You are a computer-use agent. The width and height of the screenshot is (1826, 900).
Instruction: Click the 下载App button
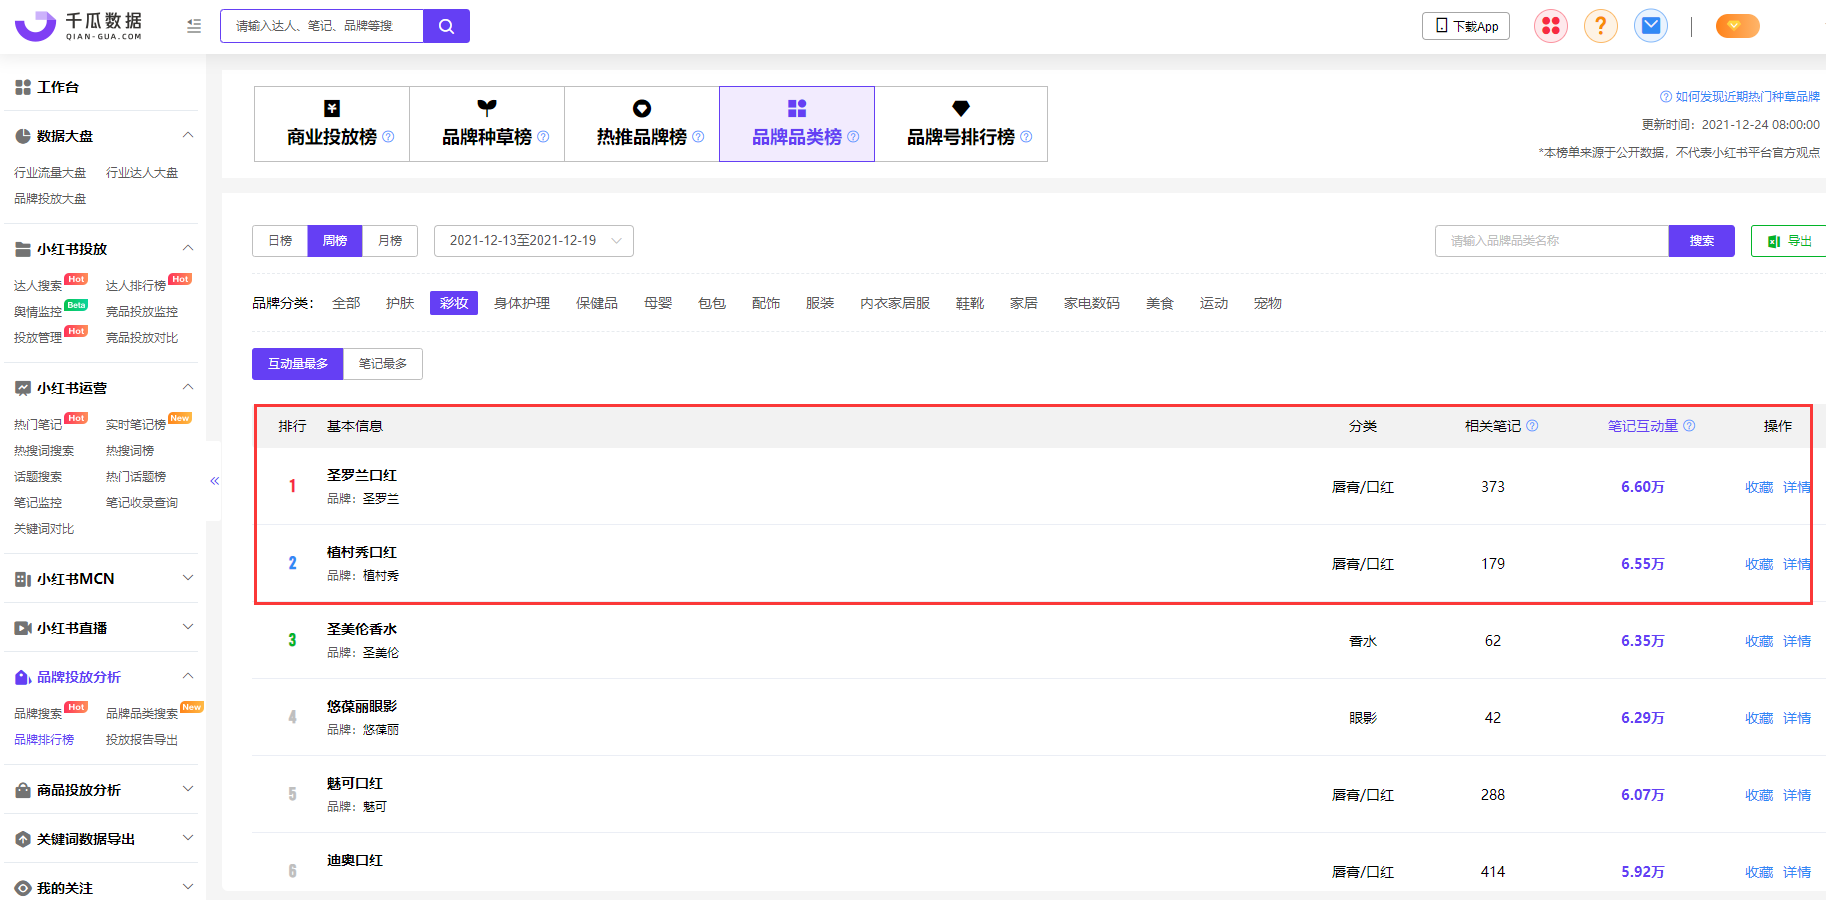(1466, 26)
